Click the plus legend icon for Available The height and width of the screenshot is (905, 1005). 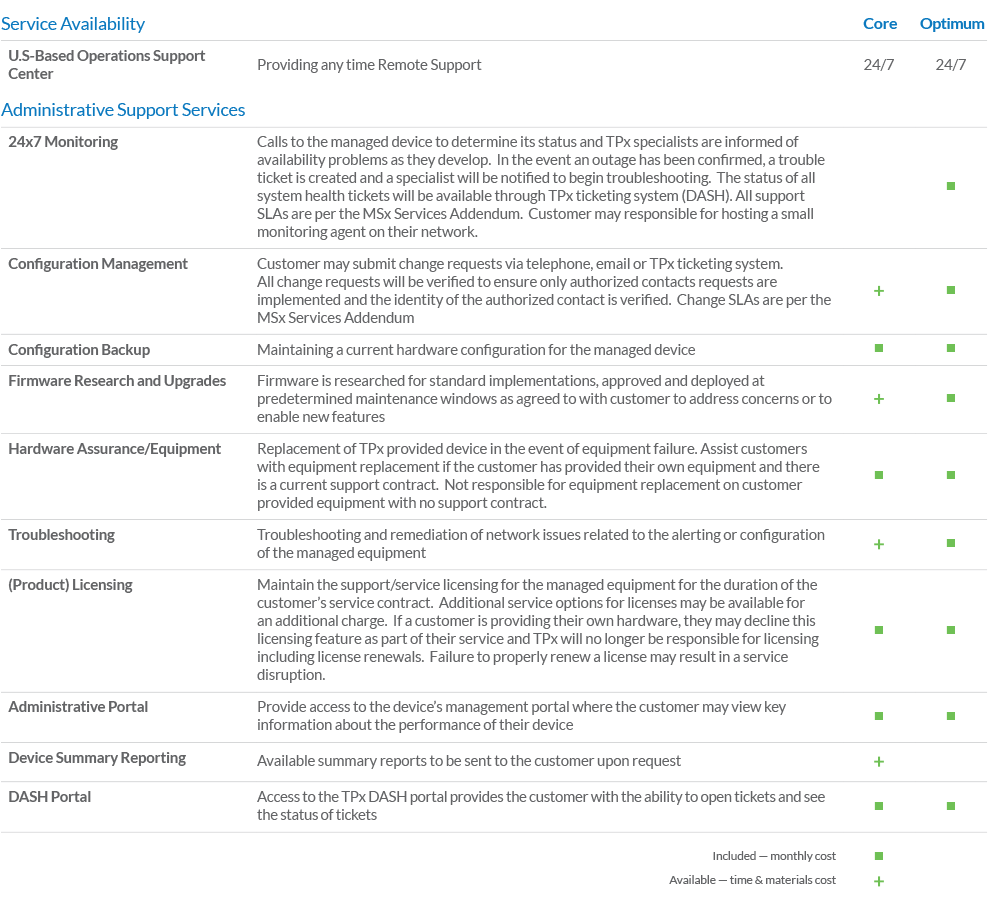click(879, 881)
